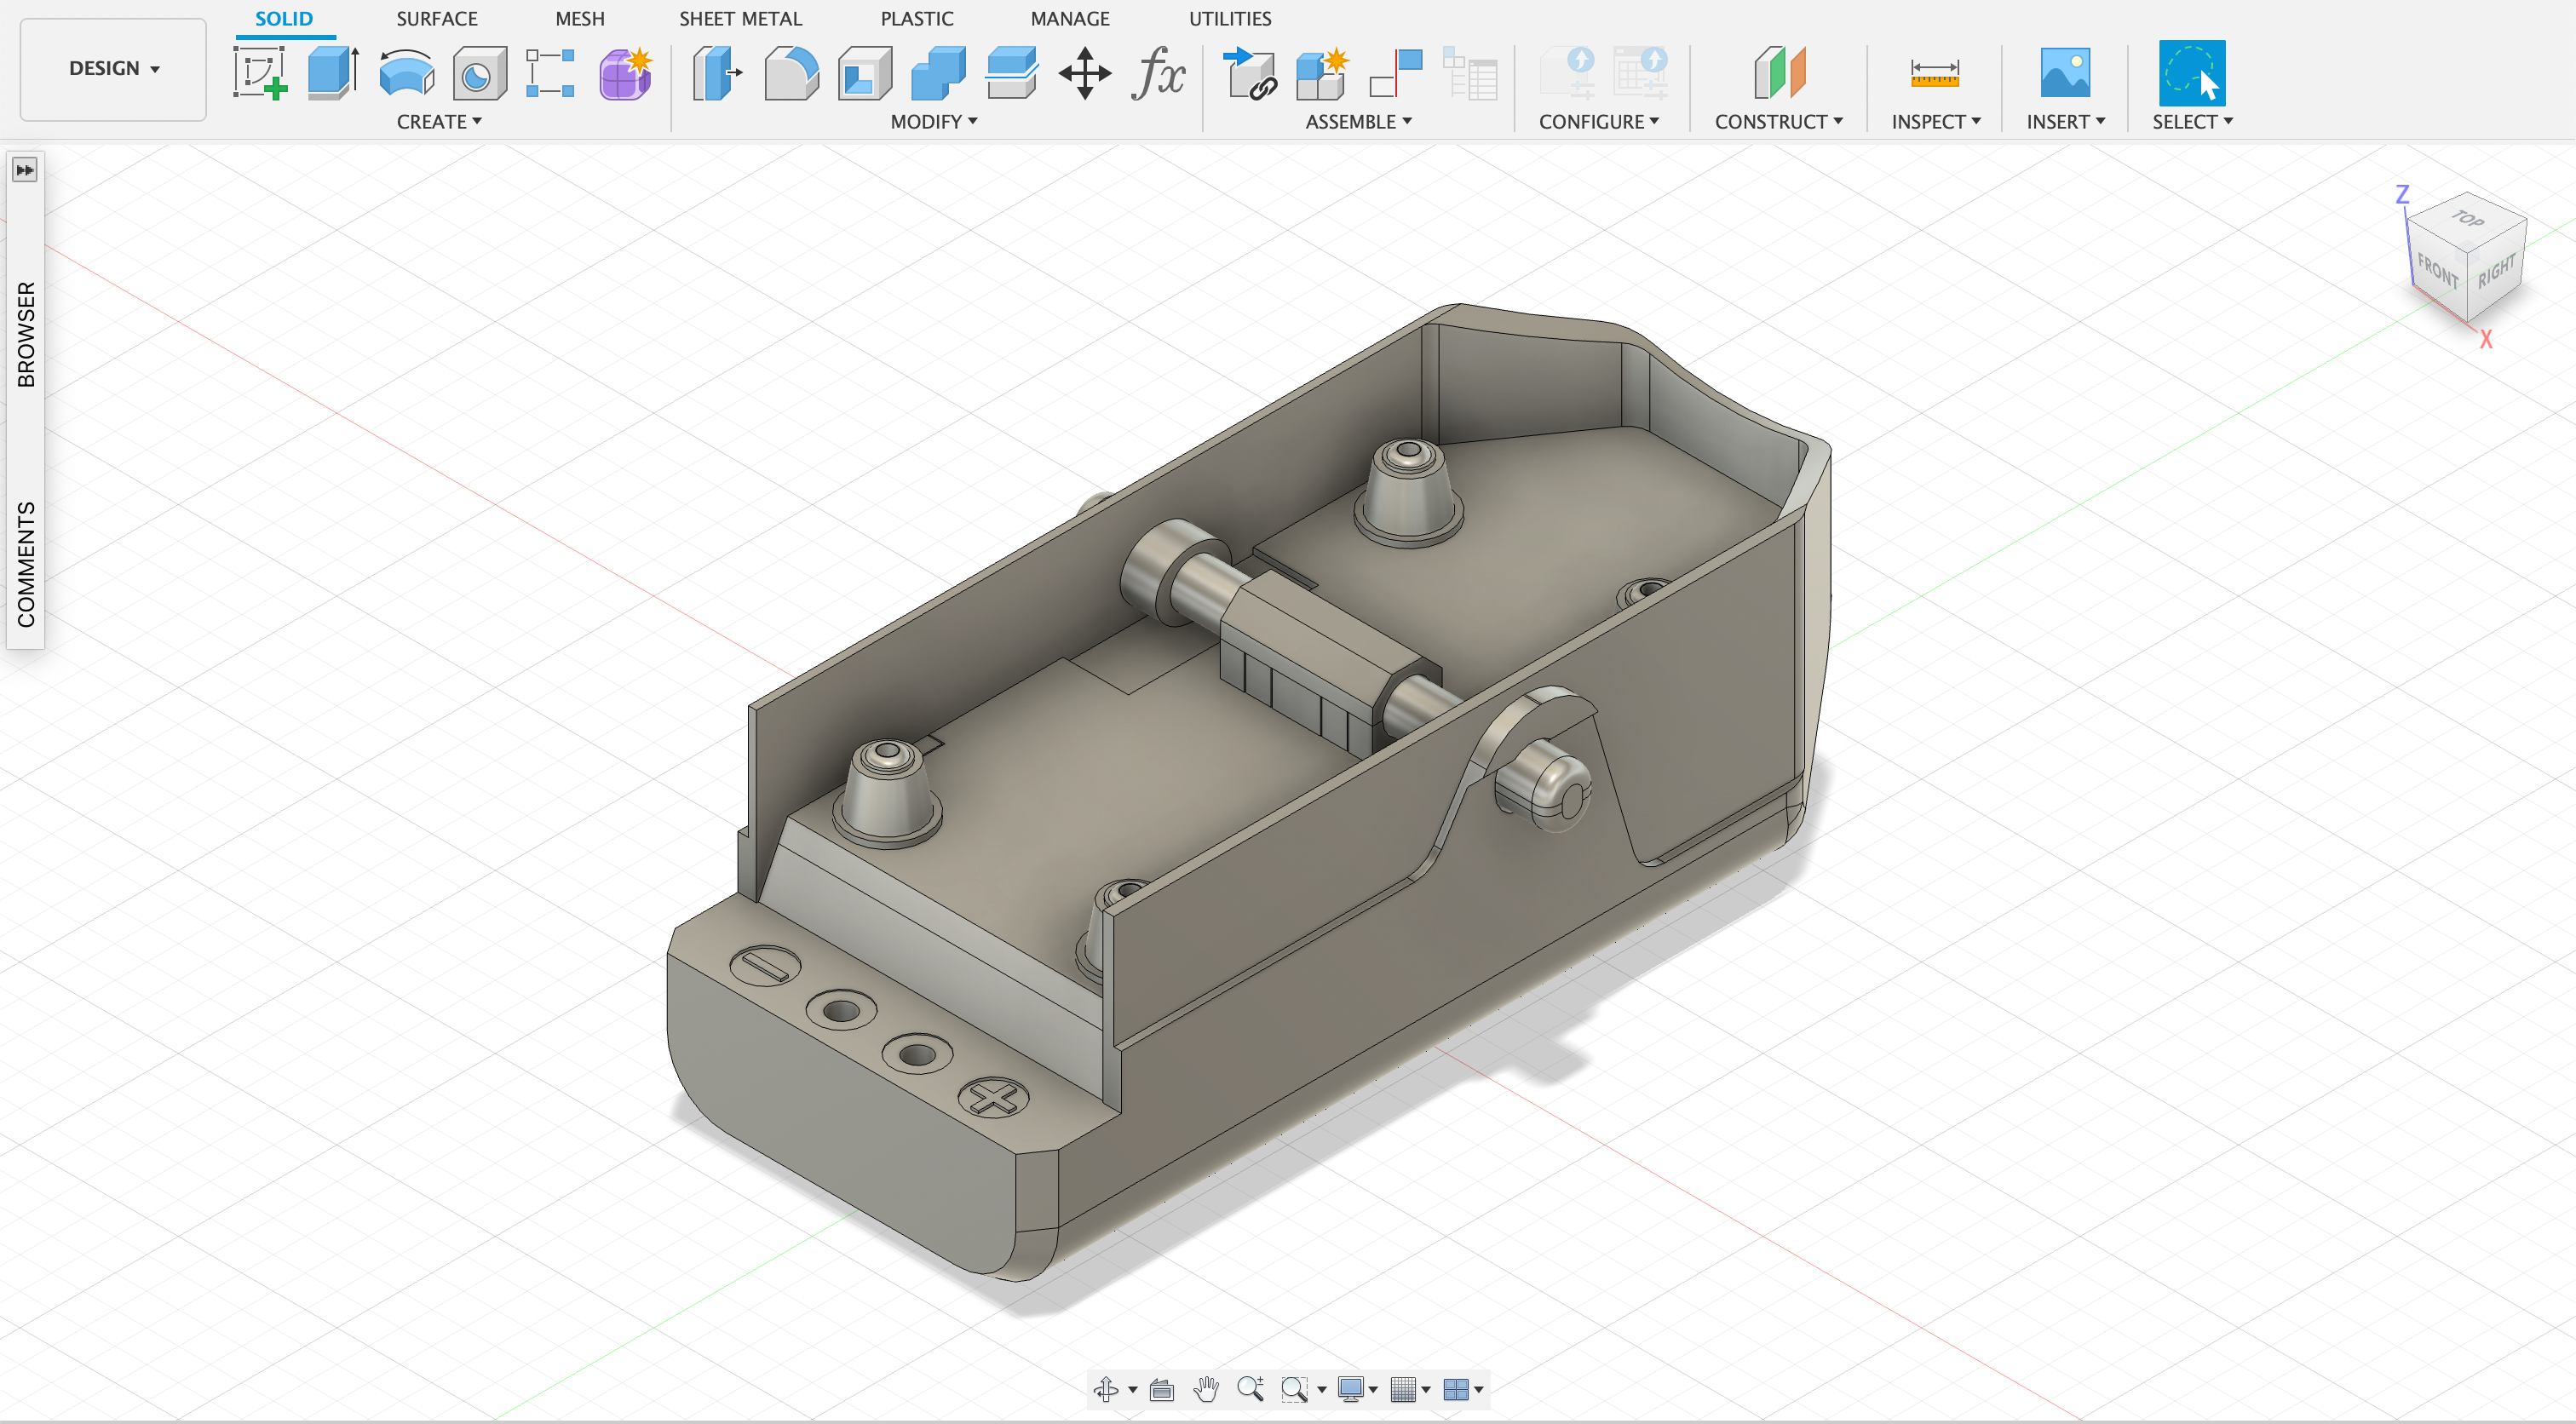Select the Fillet tool
This screenshot has height=1424, width=2576.
791,73
